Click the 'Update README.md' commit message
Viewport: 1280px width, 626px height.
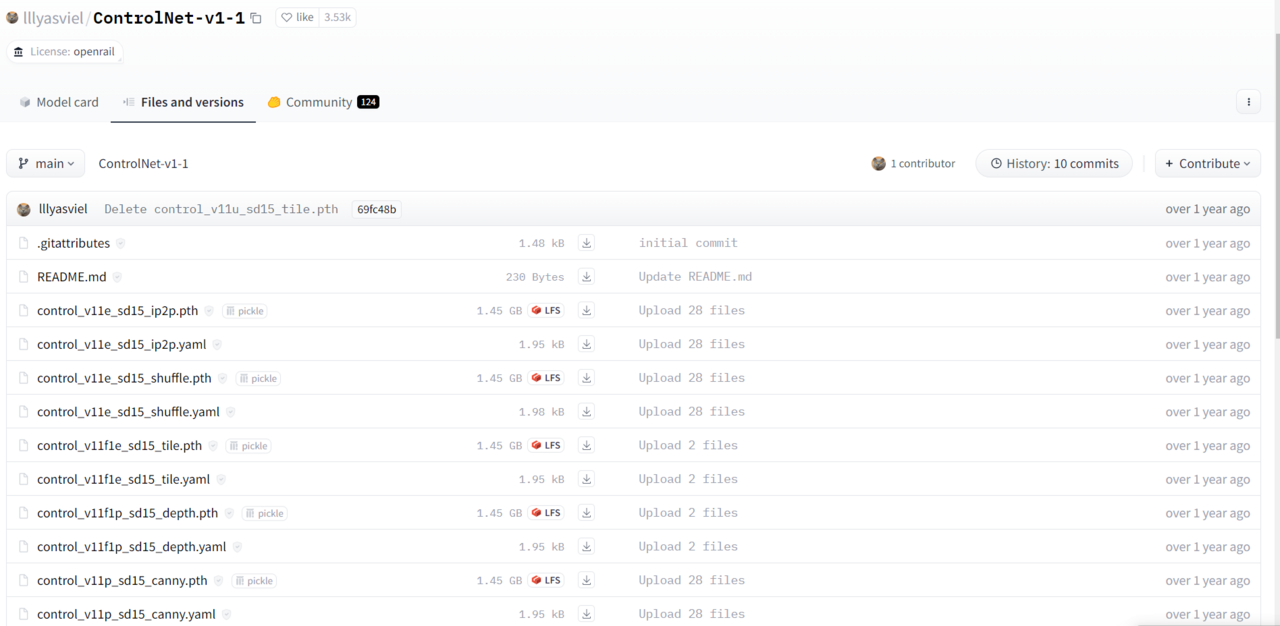click(695, 277)
